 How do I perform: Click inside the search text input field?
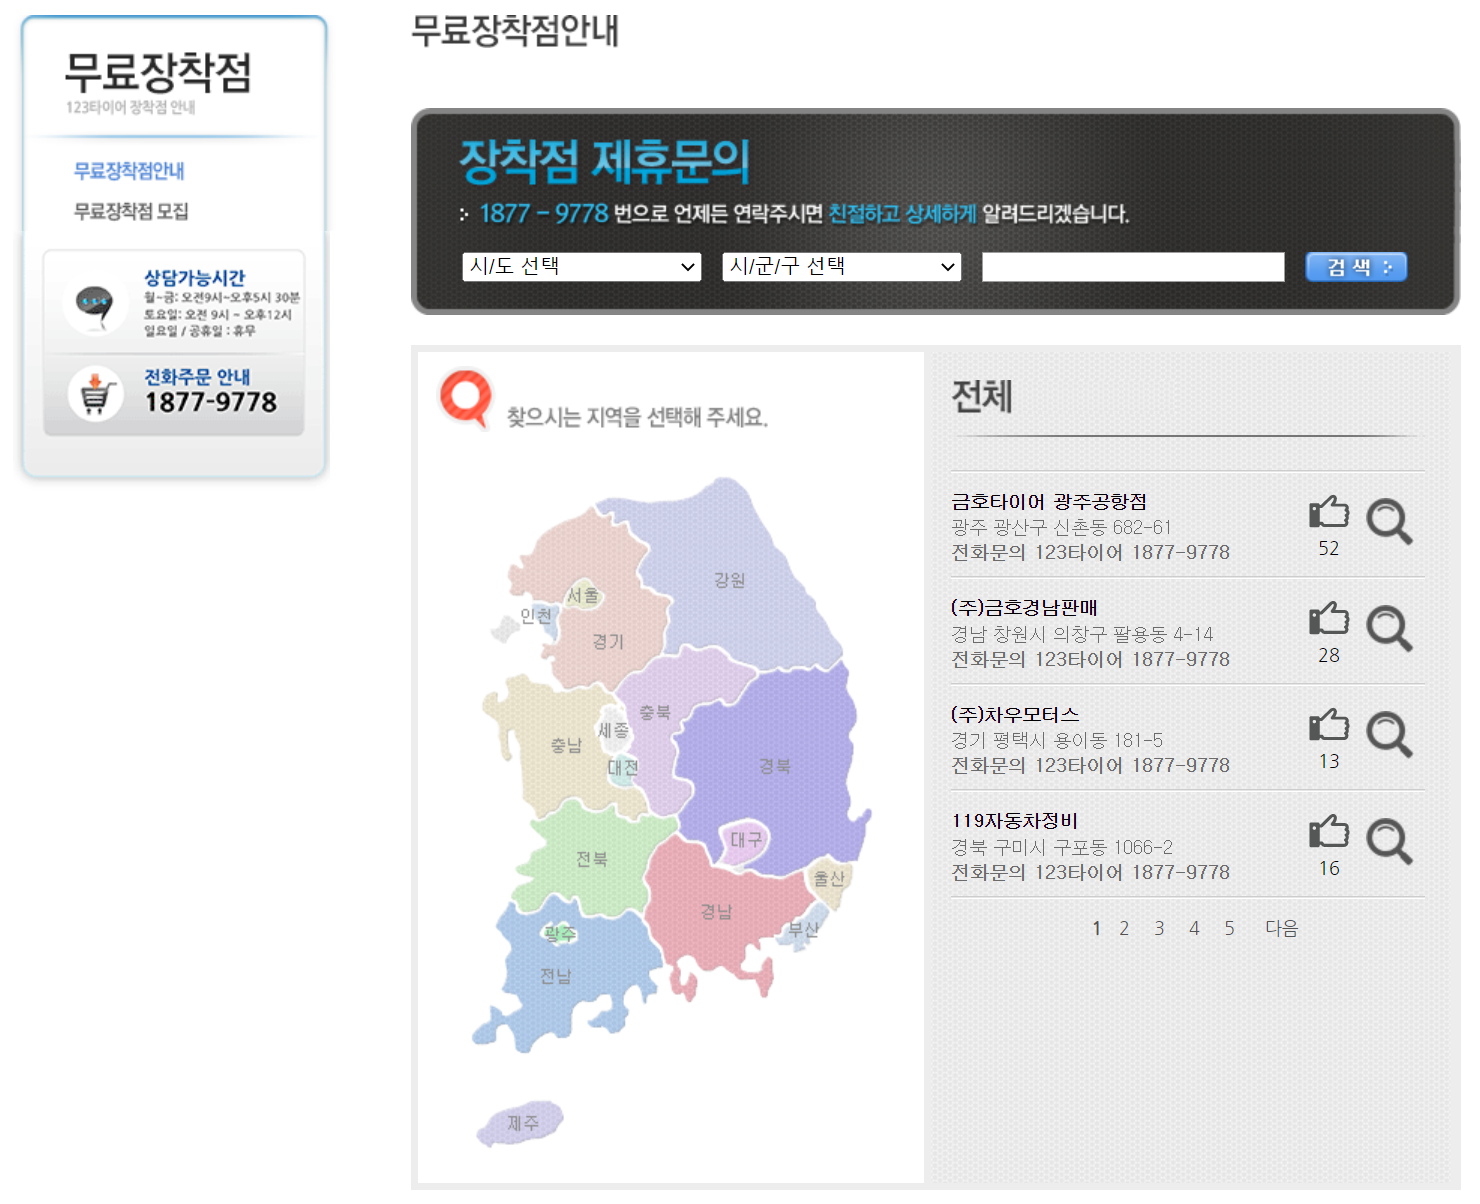coord(1132,267)
